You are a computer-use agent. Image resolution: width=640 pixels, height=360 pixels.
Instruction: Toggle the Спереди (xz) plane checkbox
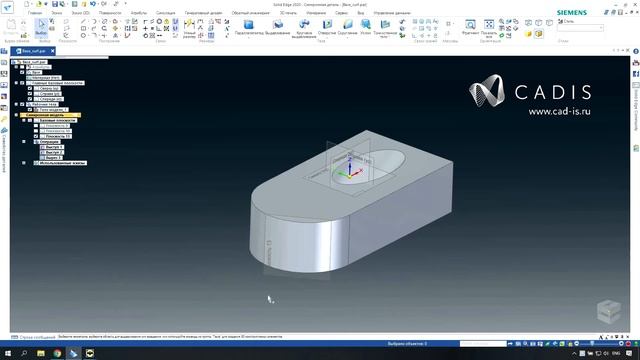[30, 99]
